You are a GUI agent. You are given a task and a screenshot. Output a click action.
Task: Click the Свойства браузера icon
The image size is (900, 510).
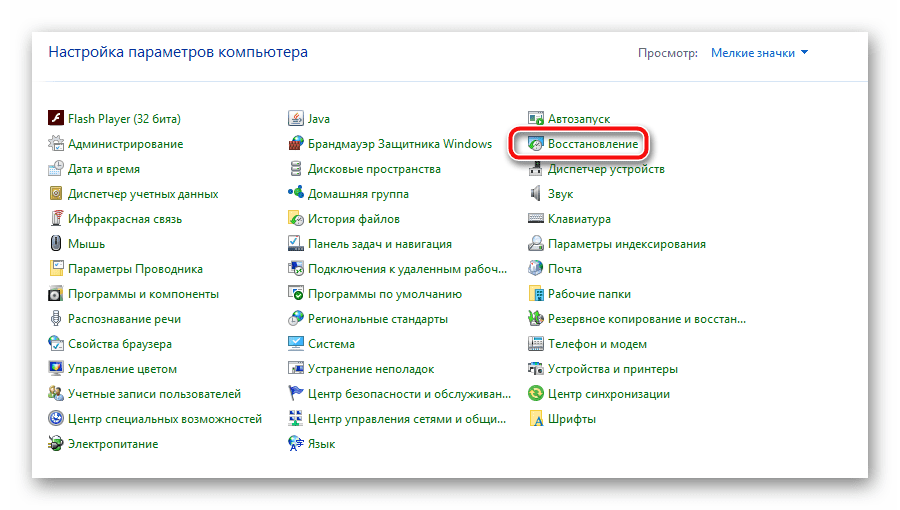tap(56, 344)
